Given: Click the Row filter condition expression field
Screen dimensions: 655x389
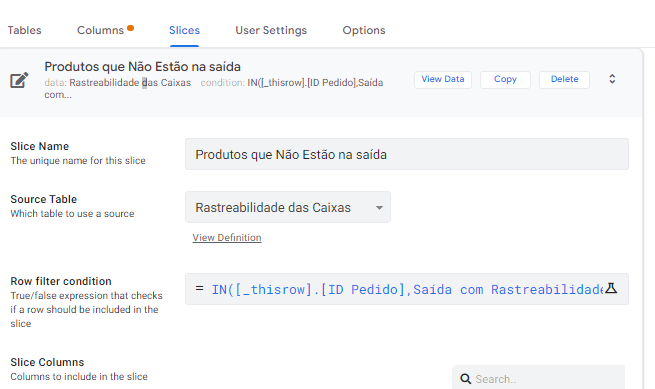Looking at the screenshot, I should [x=407, y=289].
